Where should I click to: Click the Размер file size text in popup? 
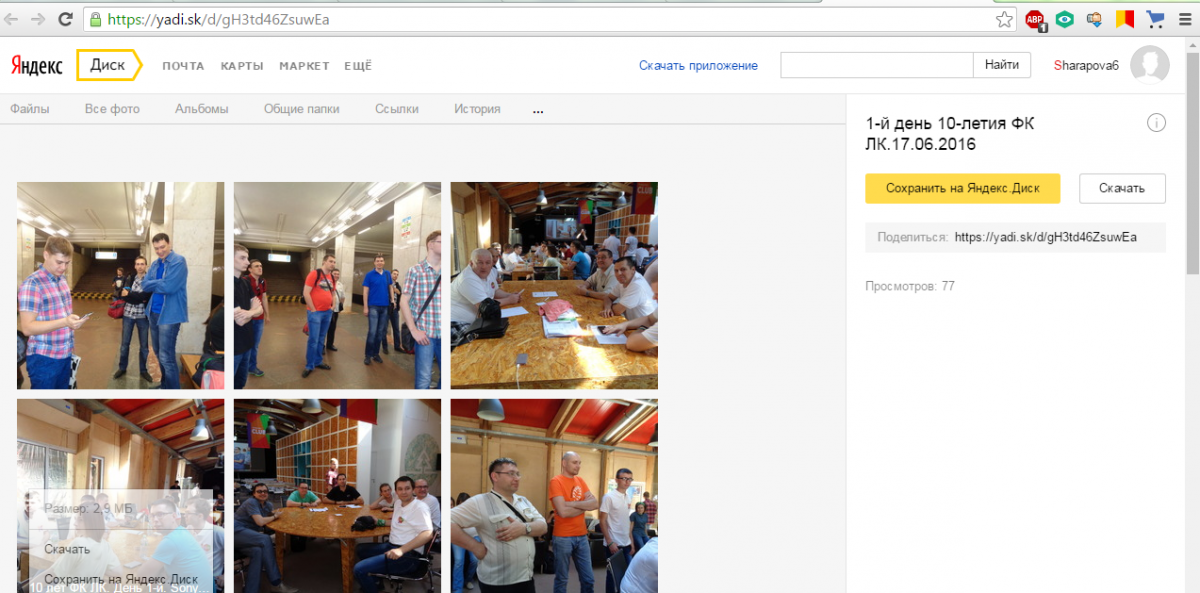[x=89, y=509]
